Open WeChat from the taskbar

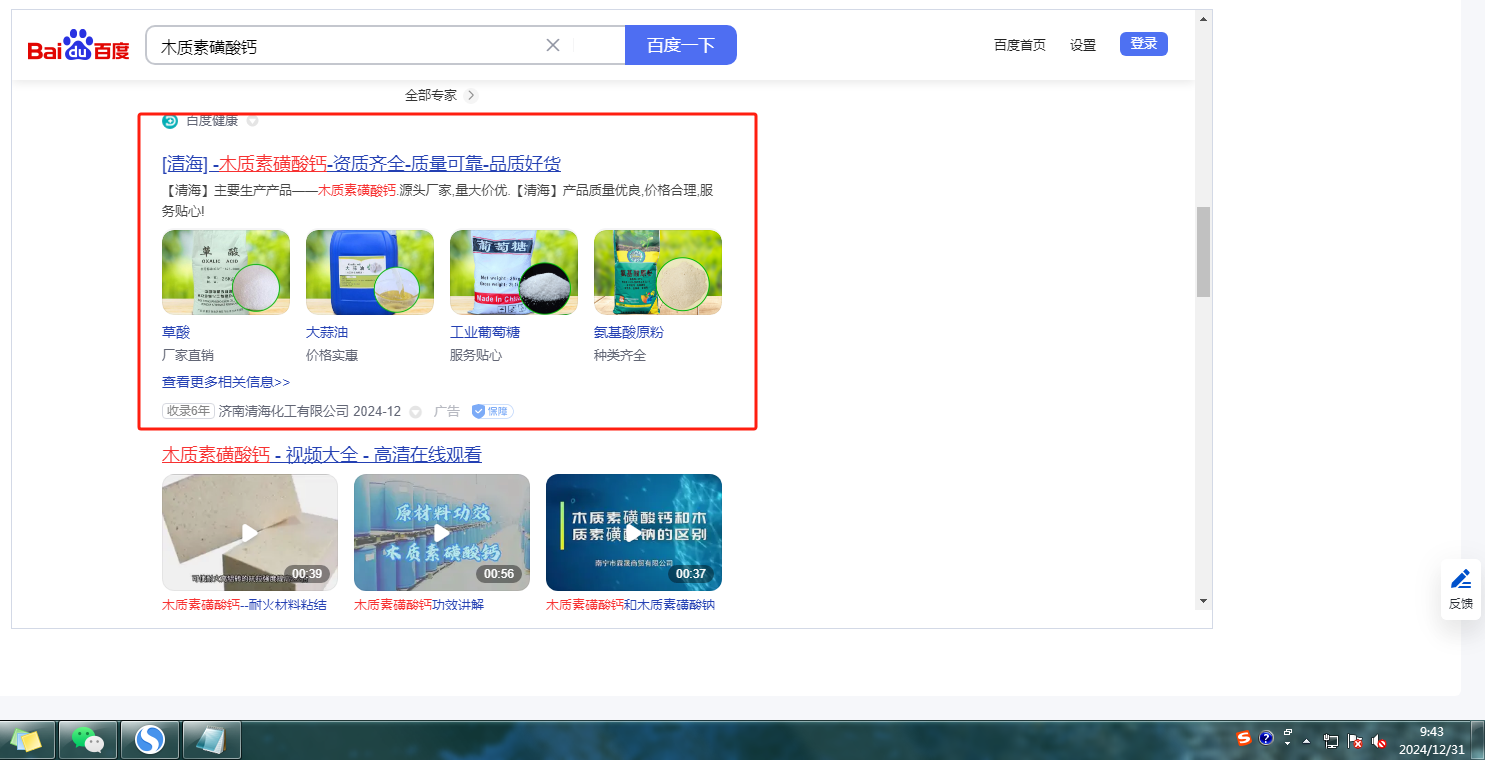88,740
